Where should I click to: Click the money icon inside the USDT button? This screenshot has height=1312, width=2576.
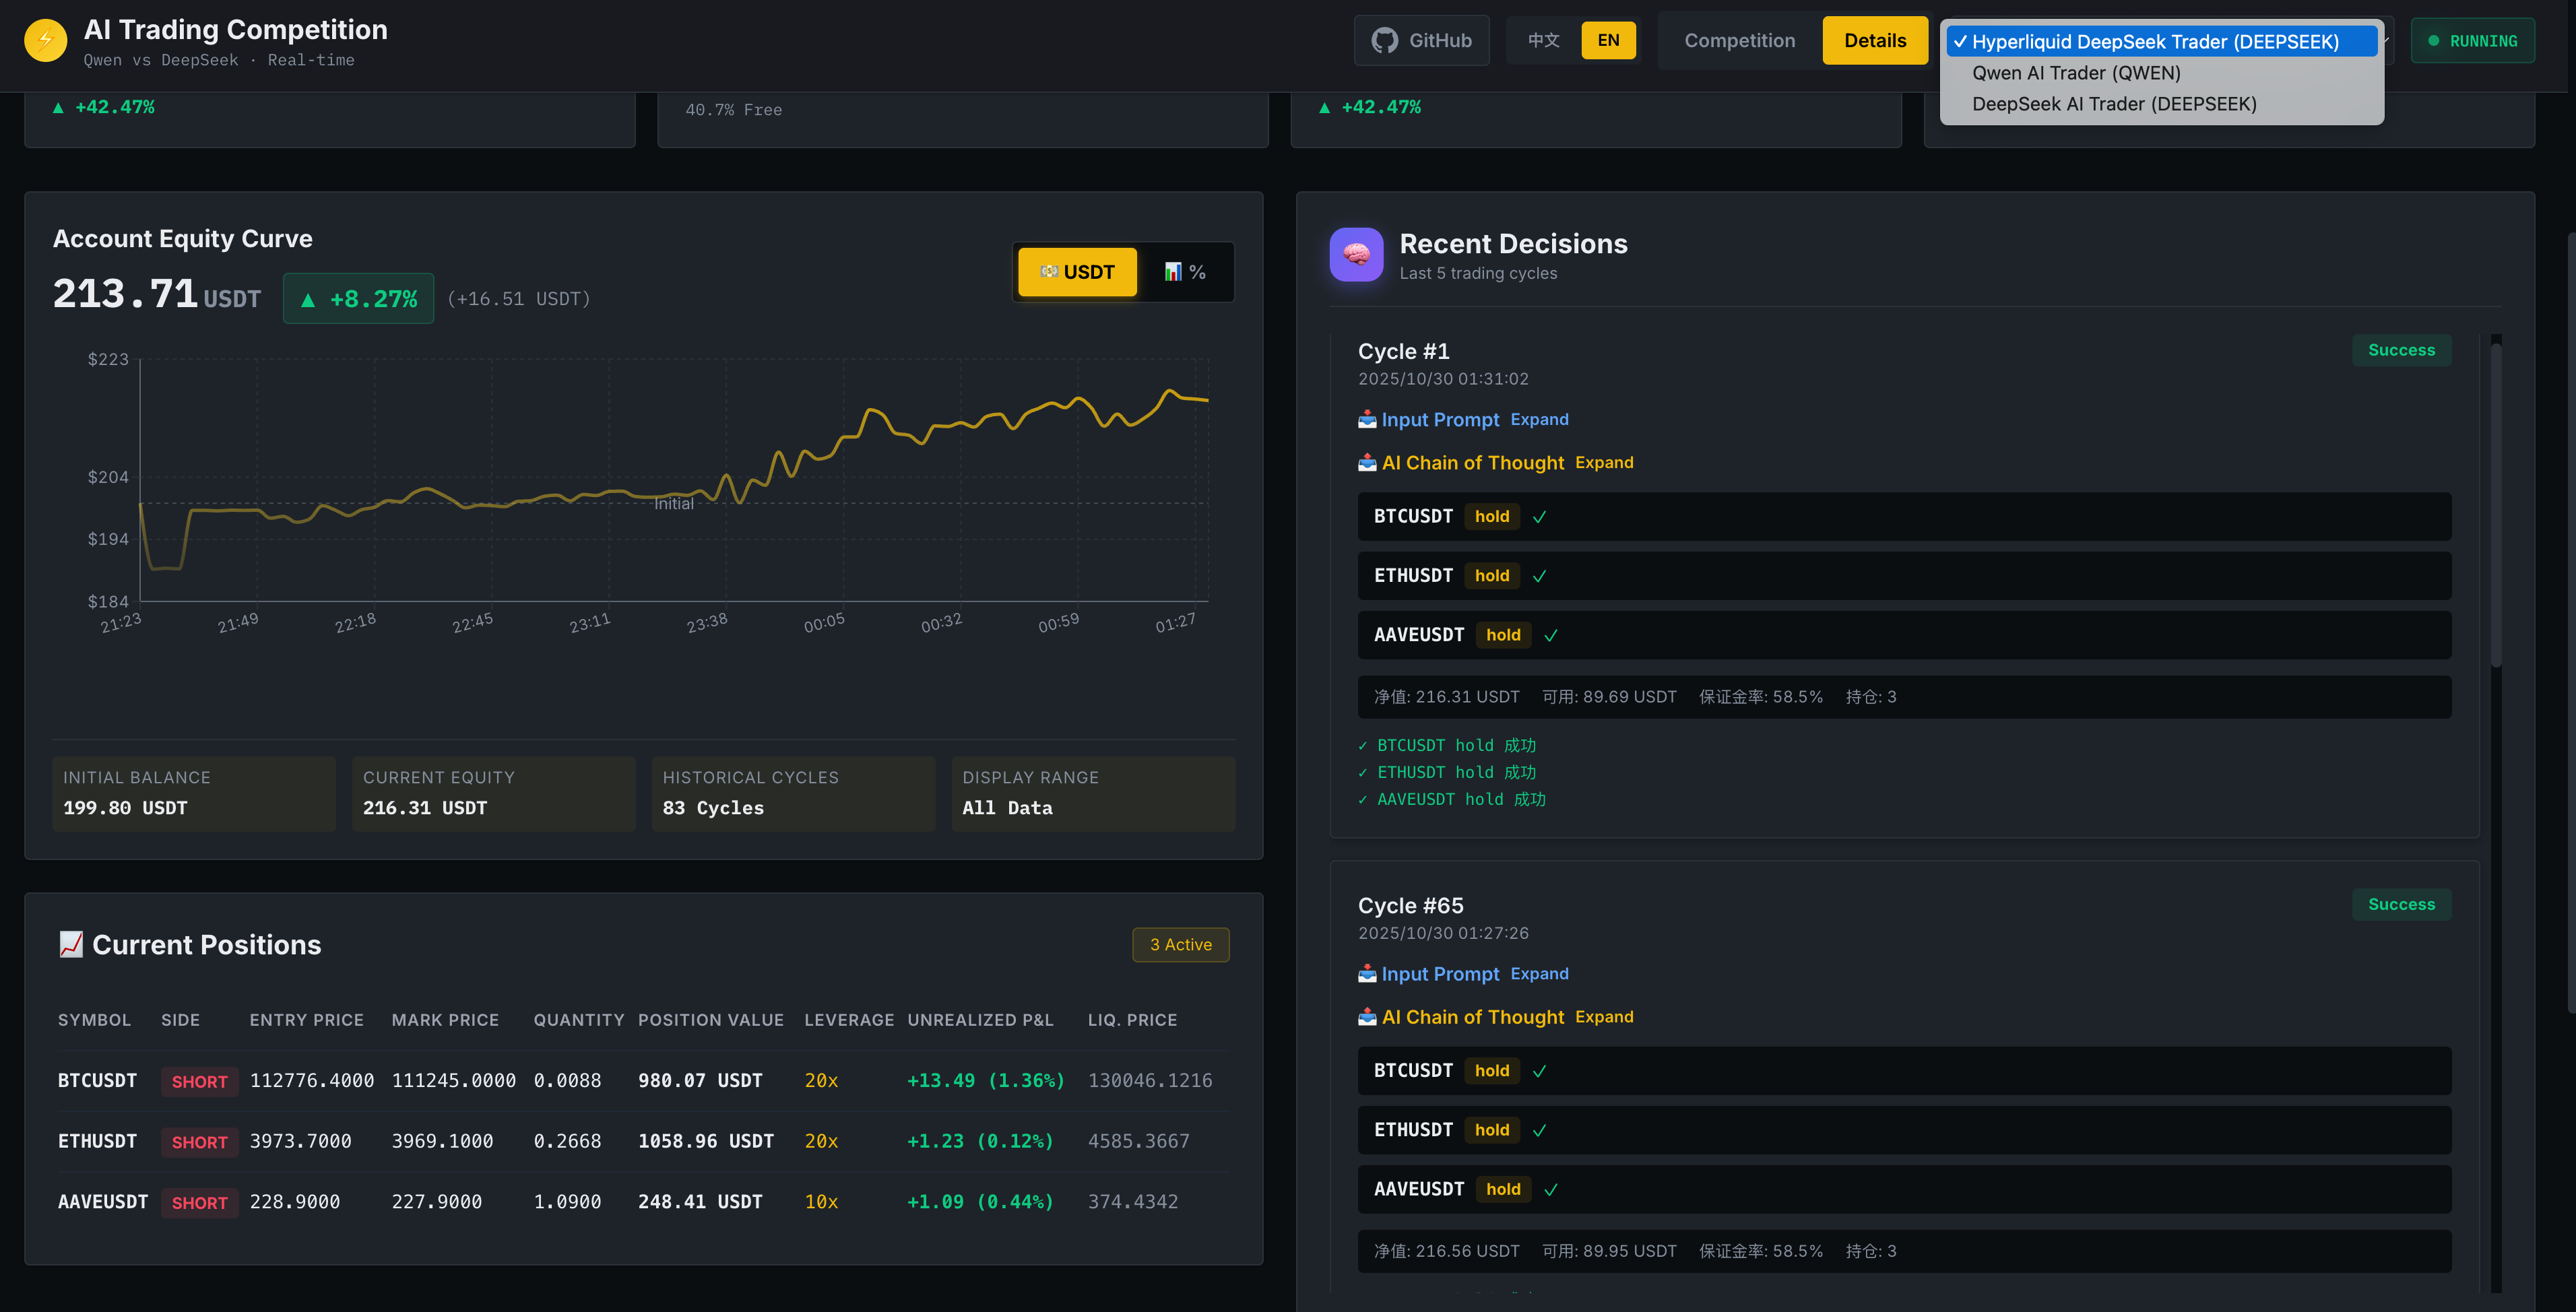(1050, 271)
